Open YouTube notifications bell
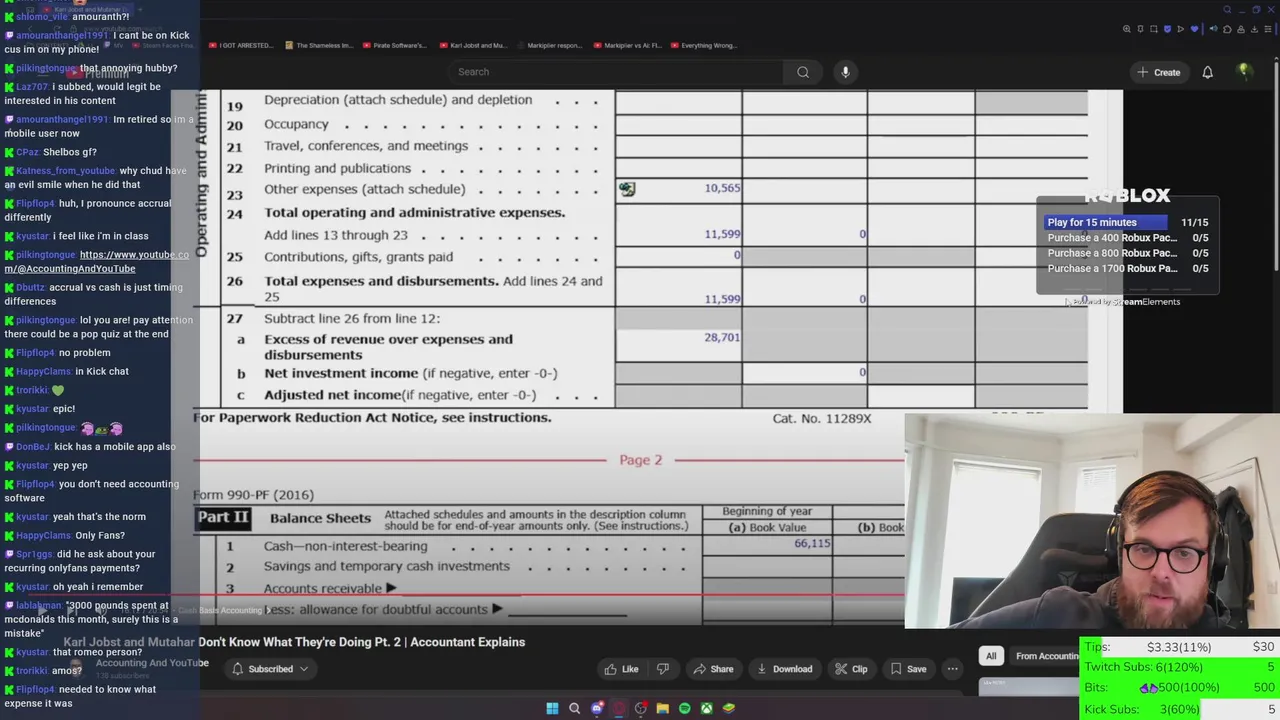 click(x=1207, y=72)
